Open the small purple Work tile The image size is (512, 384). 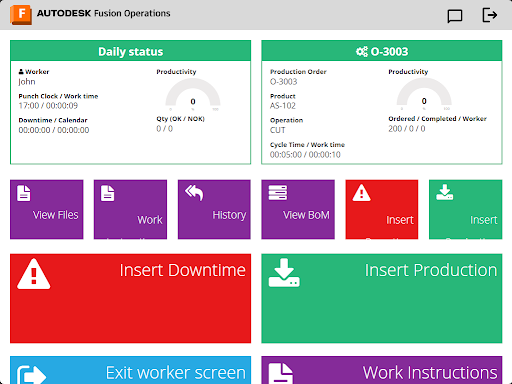click(x=130, y=209)
